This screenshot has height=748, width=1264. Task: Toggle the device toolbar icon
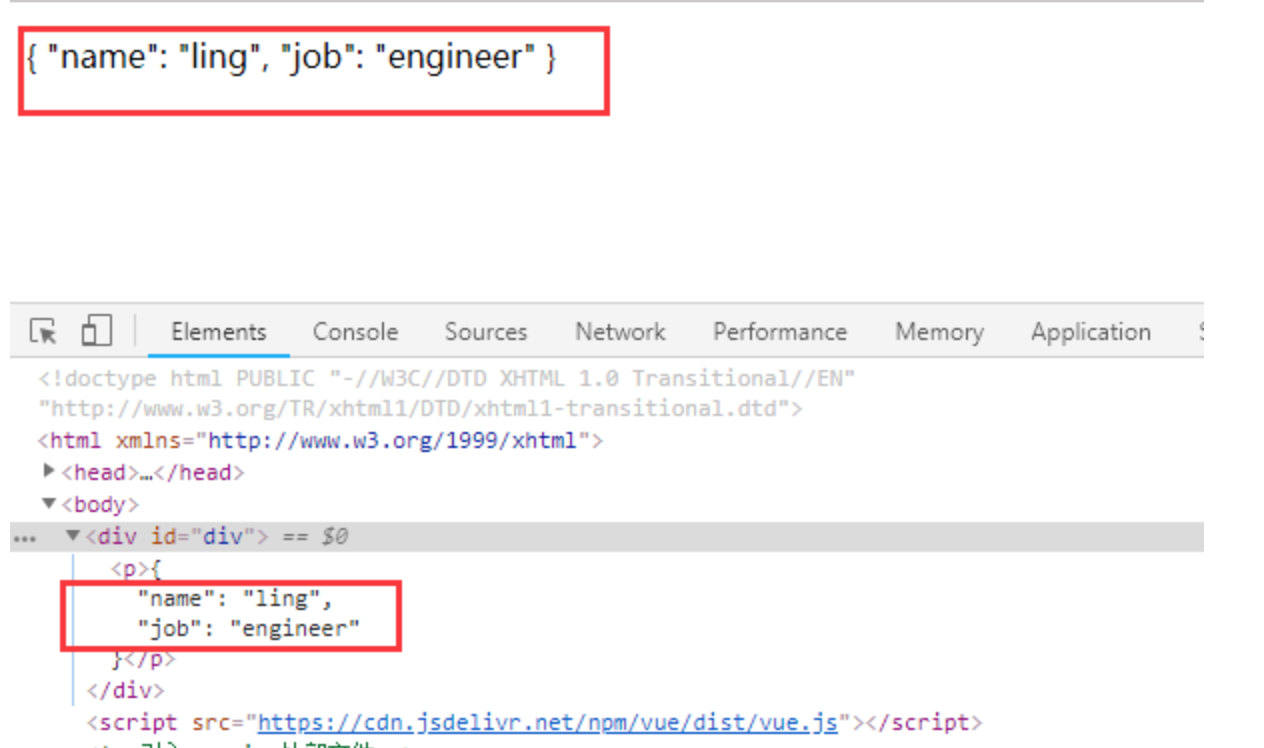click(x=96, y=331)
